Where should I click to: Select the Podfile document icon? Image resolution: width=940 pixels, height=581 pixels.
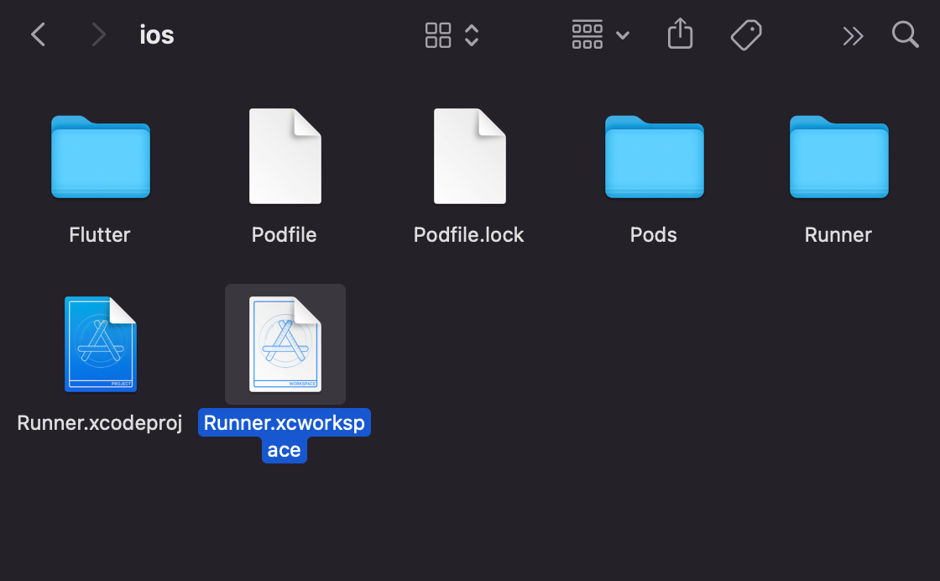point(285,157)
